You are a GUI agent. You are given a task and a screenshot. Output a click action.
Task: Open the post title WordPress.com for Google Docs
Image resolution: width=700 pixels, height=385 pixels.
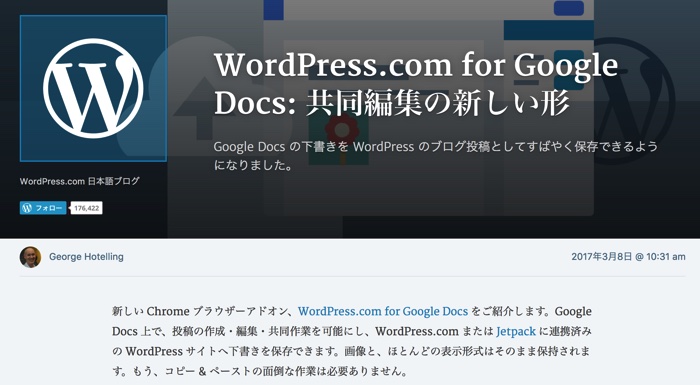[416, 84]
